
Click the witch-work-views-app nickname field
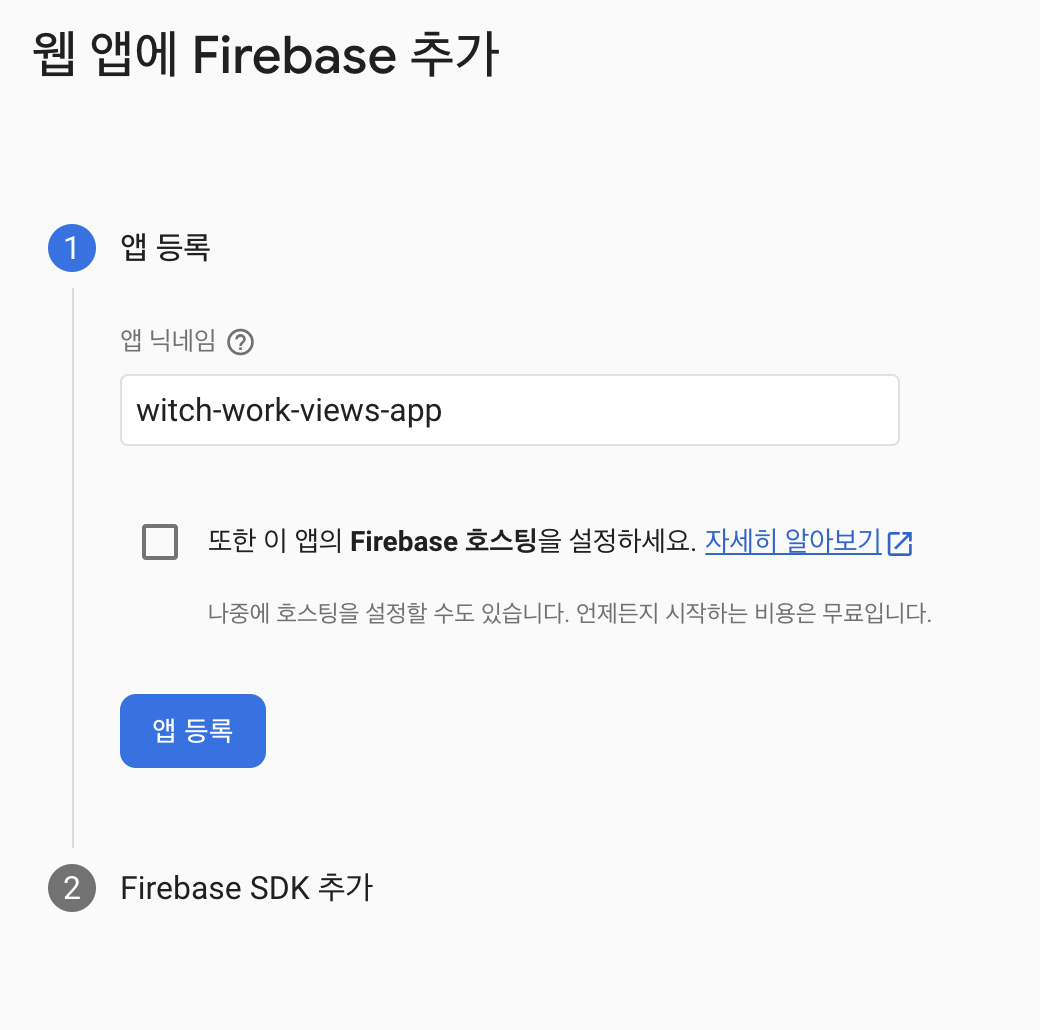[510, 409]
